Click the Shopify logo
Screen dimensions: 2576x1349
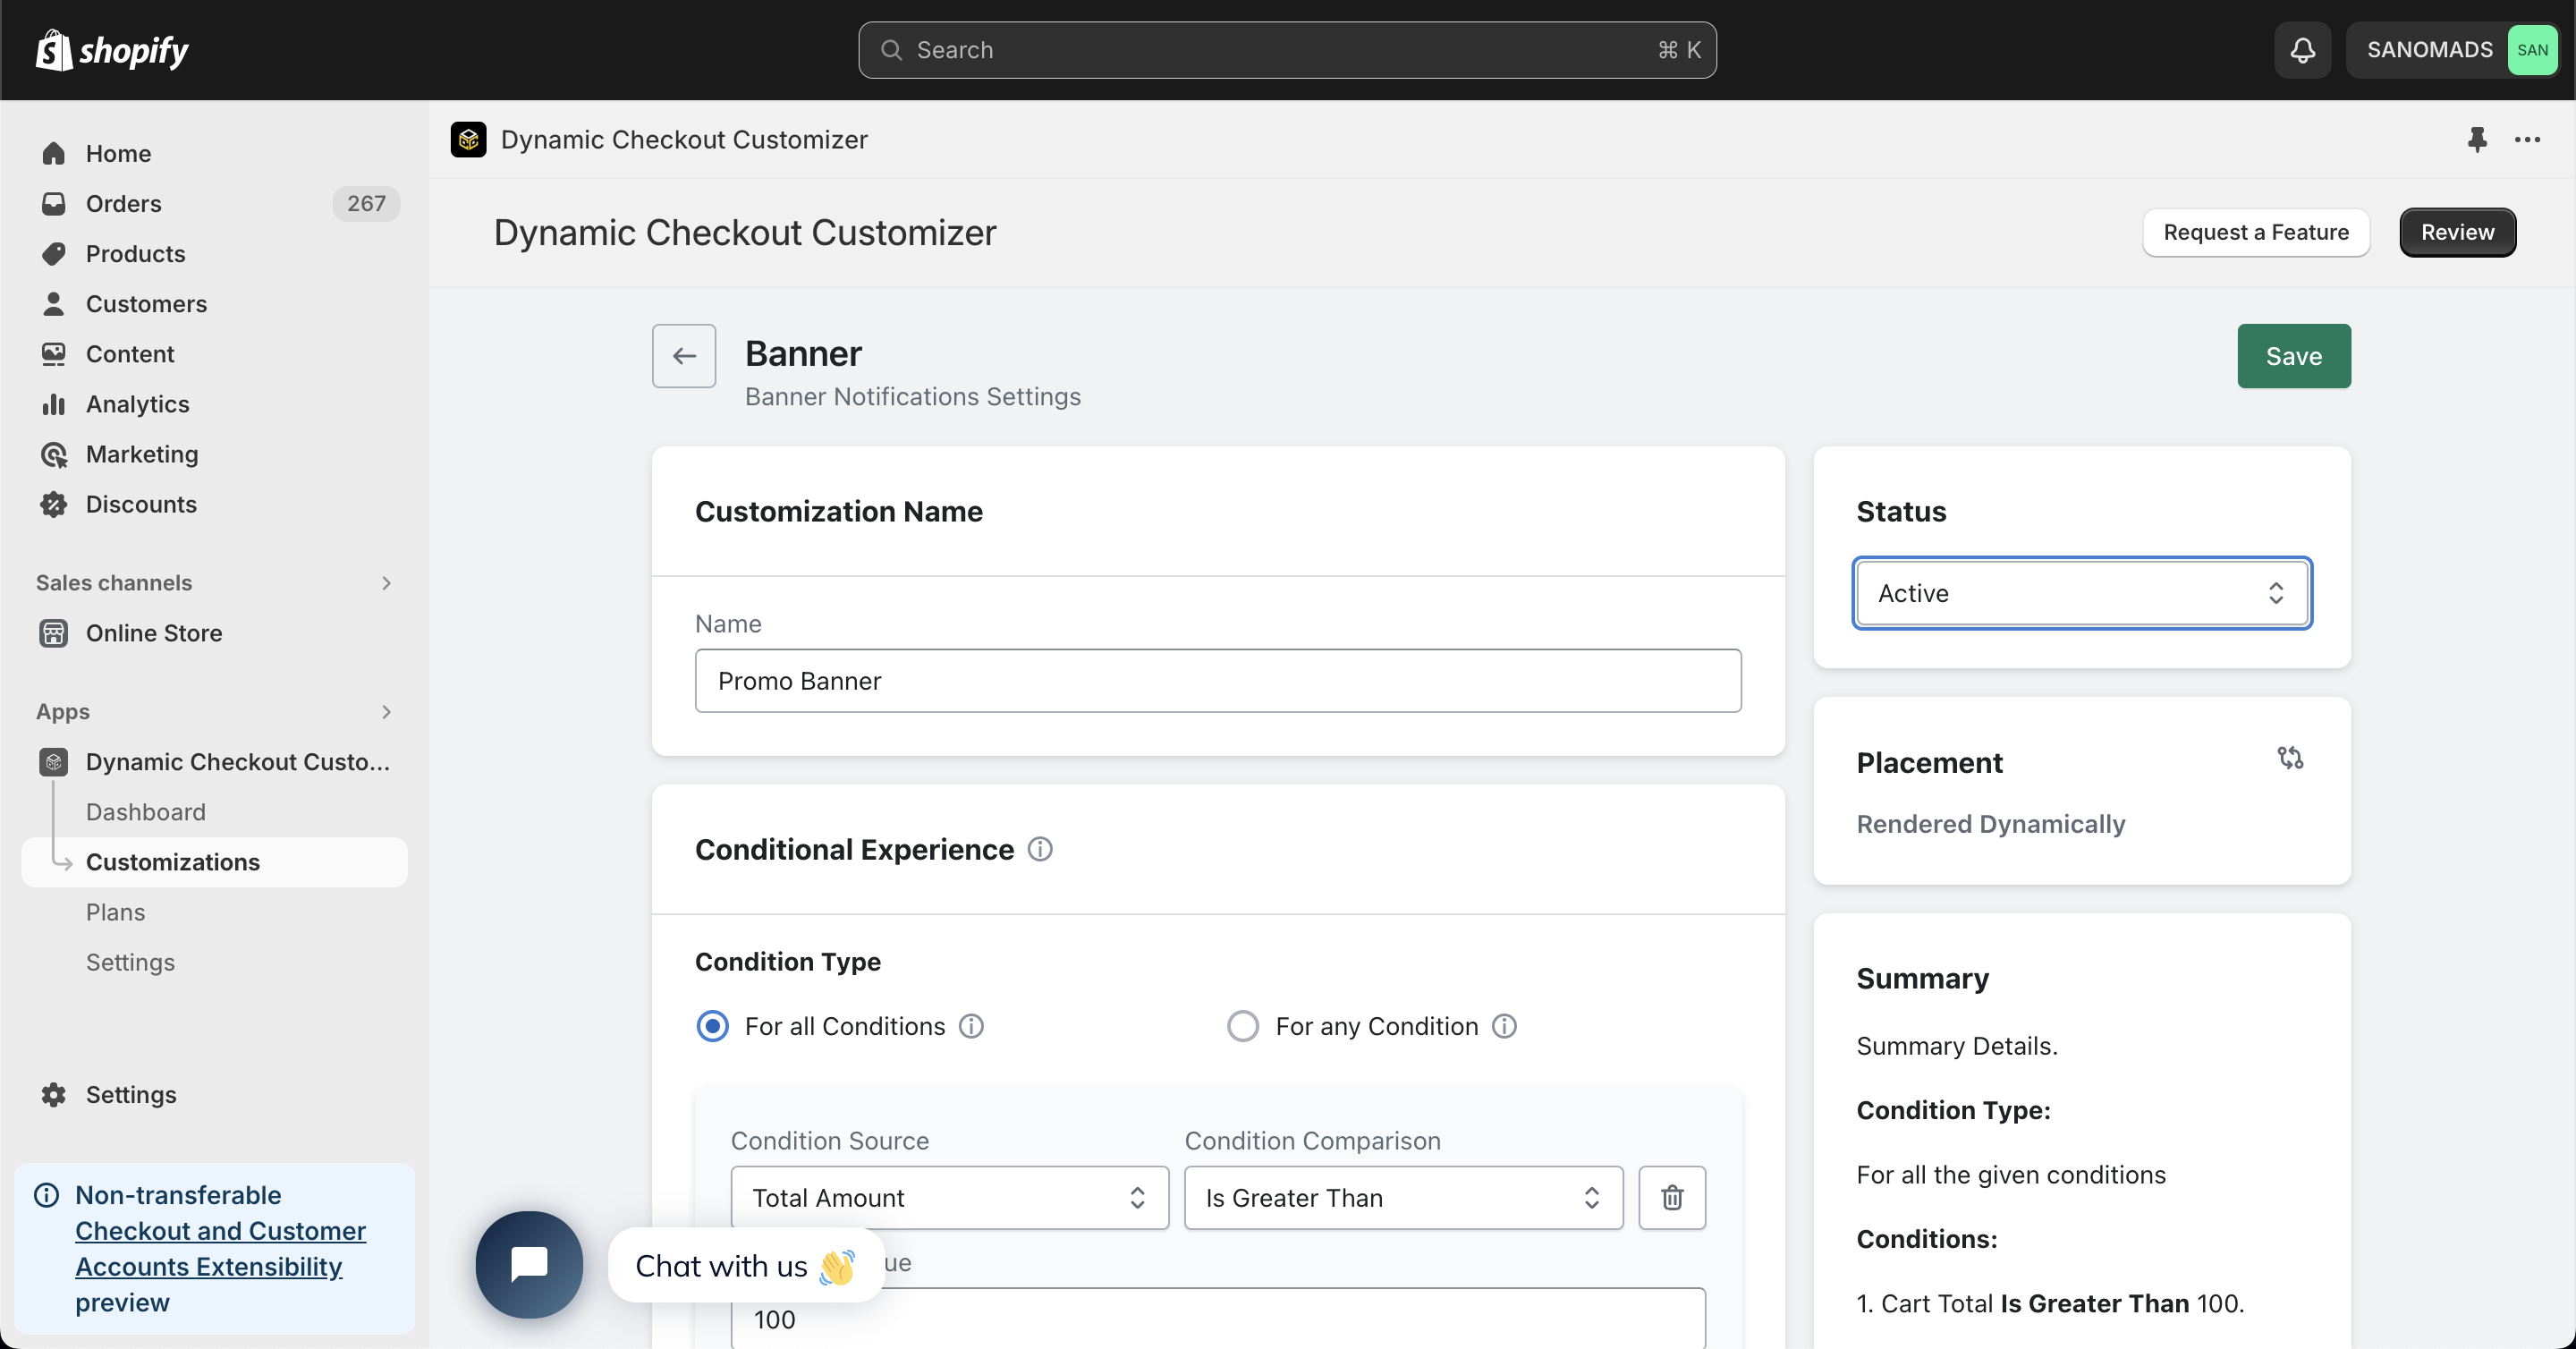pos(112,50)
